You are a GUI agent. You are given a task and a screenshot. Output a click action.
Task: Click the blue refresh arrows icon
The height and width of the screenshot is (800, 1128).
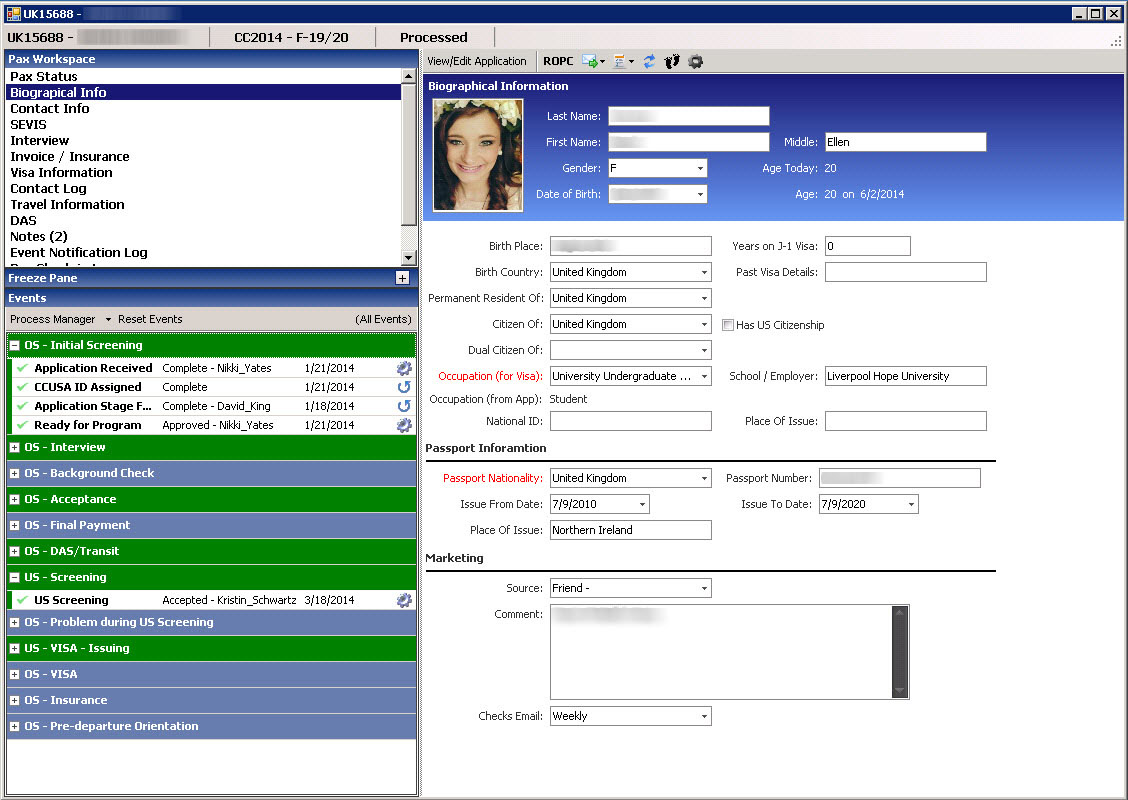(x=649, y=61)
